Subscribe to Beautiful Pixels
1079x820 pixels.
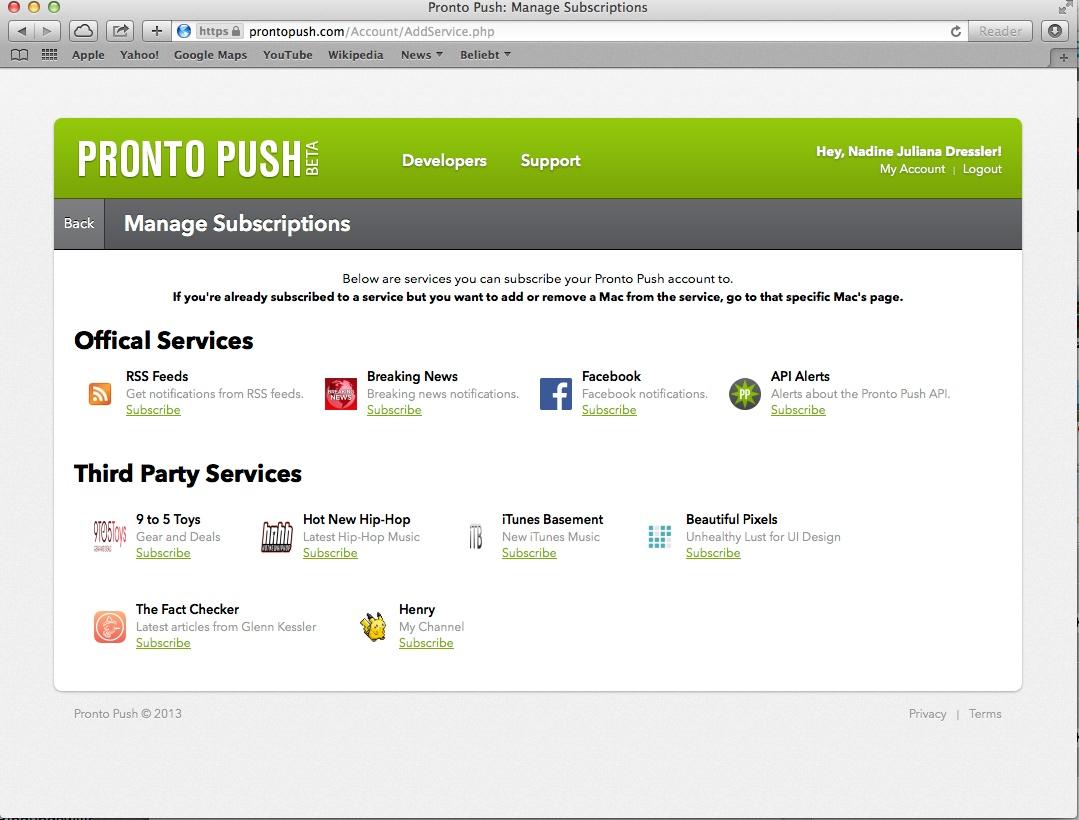[713, 553]
